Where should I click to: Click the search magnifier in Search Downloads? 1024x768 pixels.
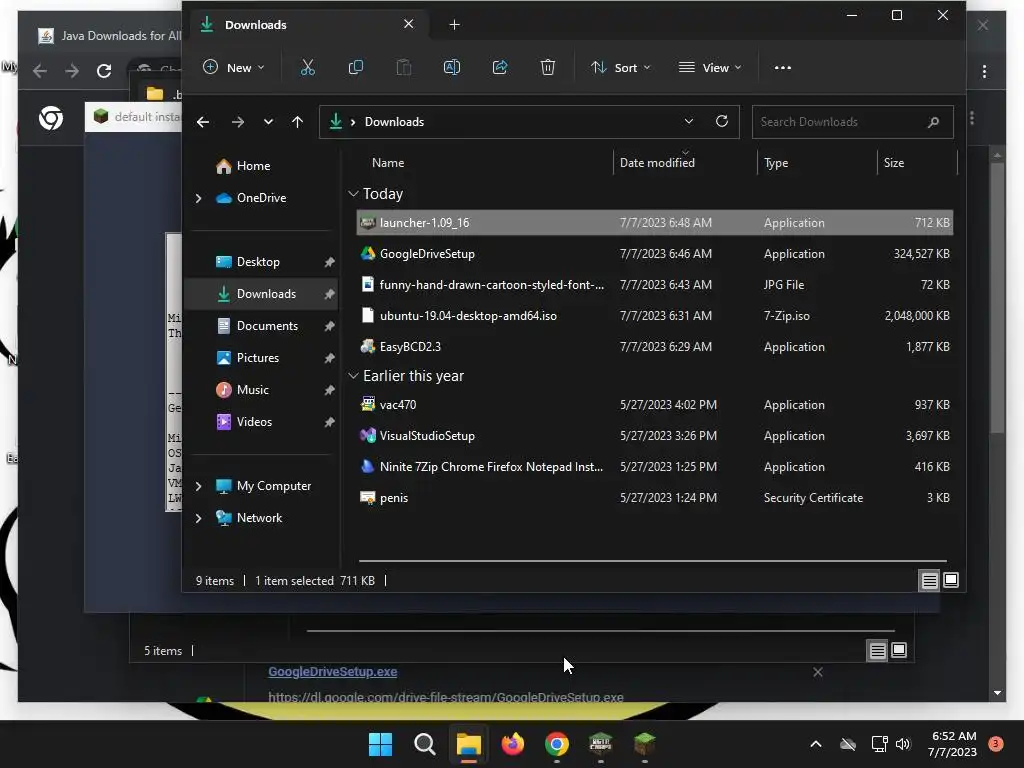tap(933, 122)
